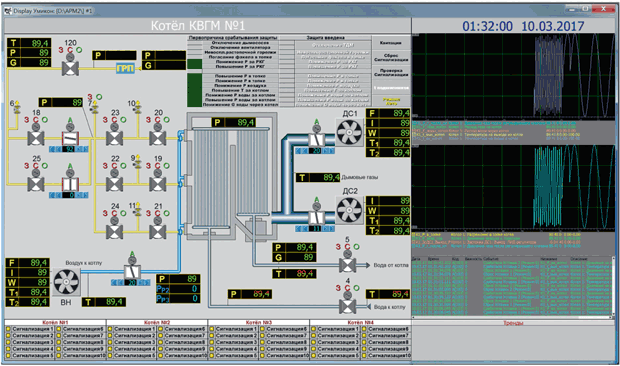Switch to the Котёл №4 tab
The image size is (620, 366).
tap(360, 323)
